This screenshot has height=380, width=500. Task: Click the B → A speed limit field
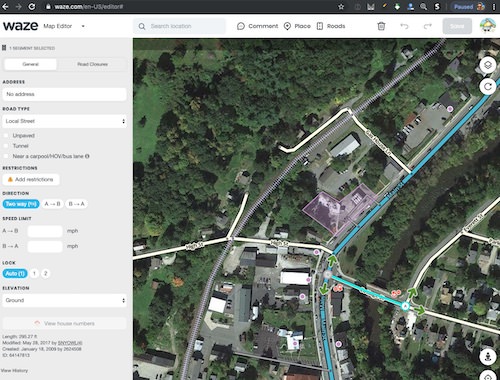[x=45, y=246]
